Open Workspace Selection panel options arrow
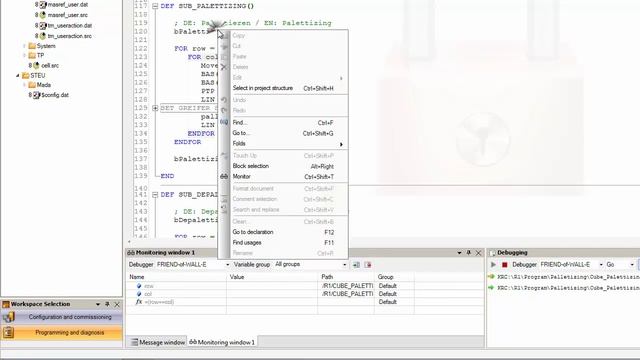The width and height of the screenshot is (640, 360). (98, 304)
